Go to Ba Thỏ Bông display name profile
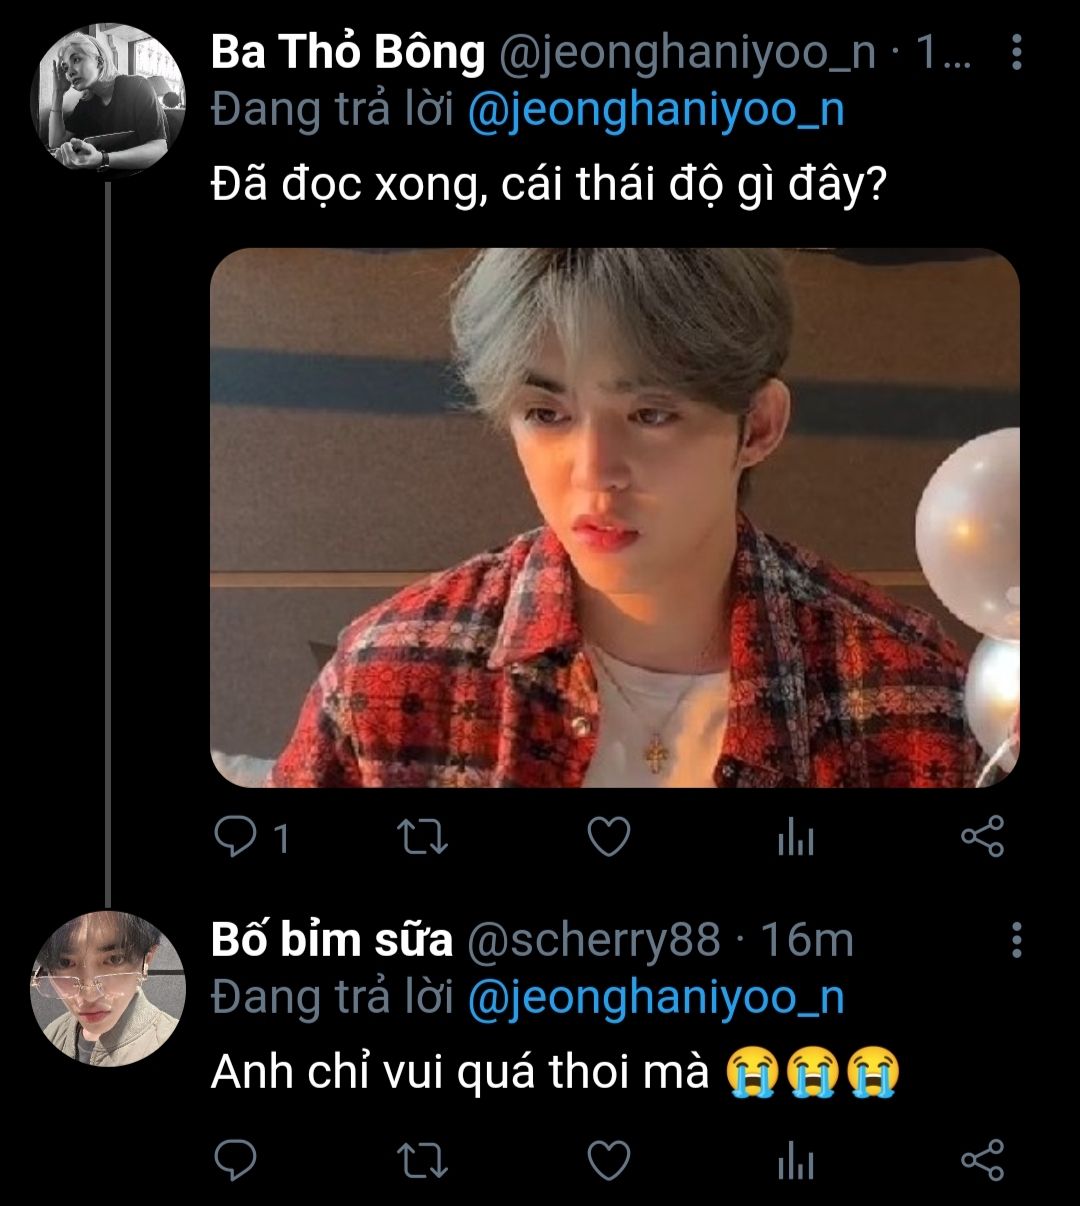 348,53
